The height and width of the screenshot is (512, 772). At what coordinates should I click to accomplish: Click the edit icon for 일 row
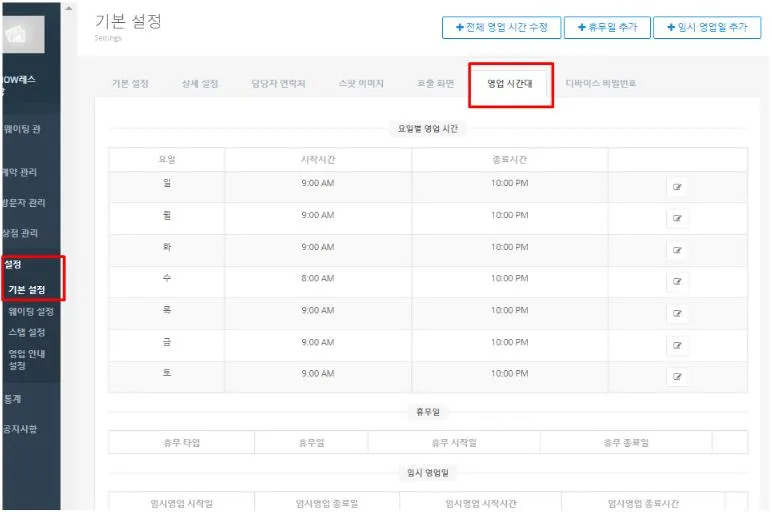click(677, 187)
